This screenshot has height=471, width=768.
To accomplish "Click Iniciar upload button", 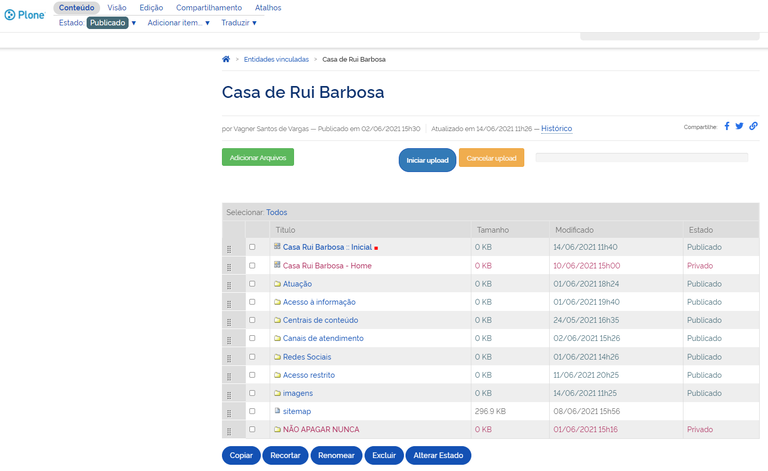I will click(427, 160).
